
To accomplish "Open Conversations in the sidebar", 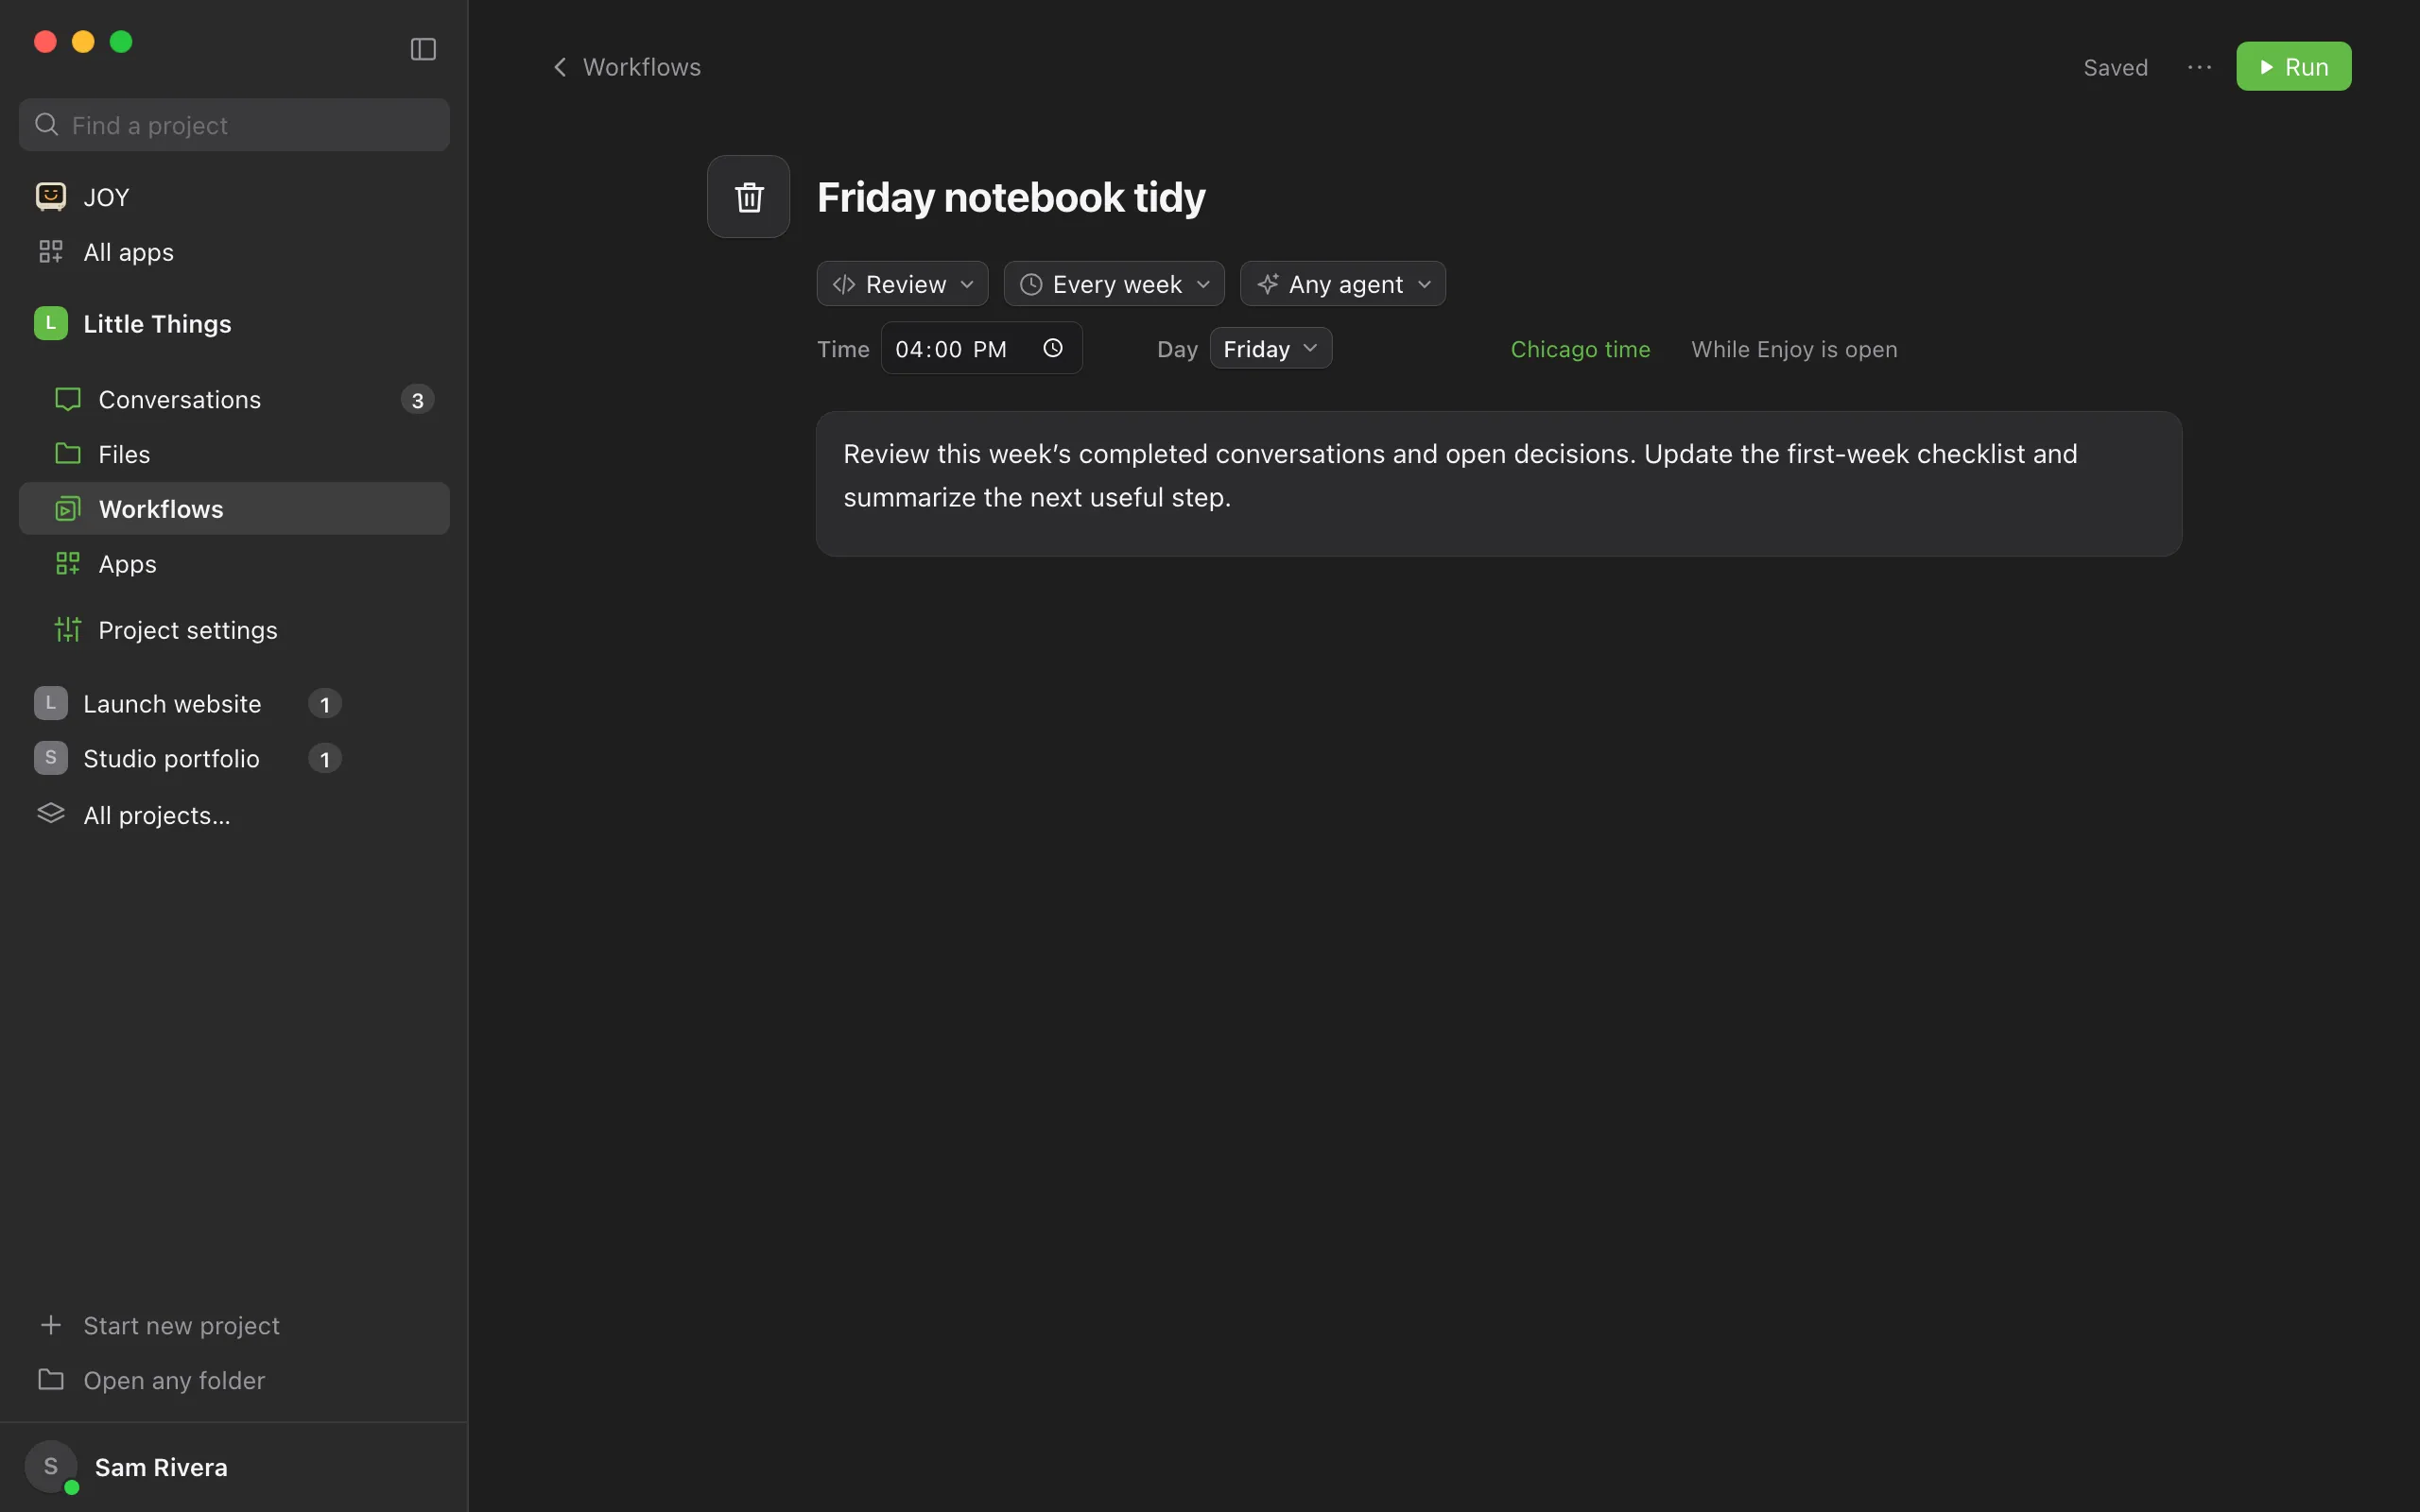I will coord(234,399).
